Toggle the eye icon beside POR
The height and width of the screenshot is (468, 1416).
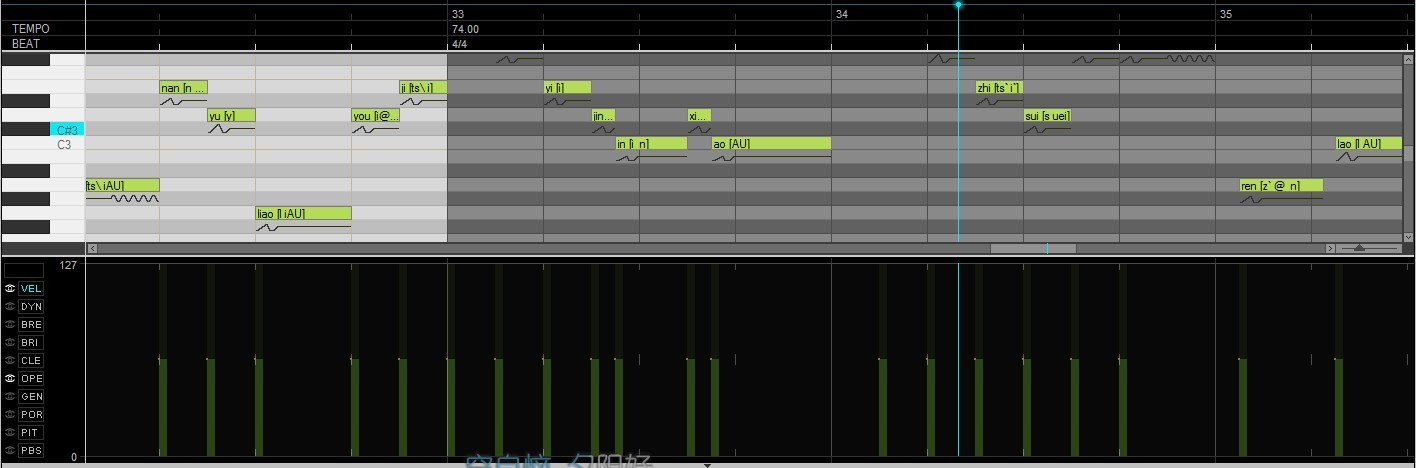click(10, 414)
